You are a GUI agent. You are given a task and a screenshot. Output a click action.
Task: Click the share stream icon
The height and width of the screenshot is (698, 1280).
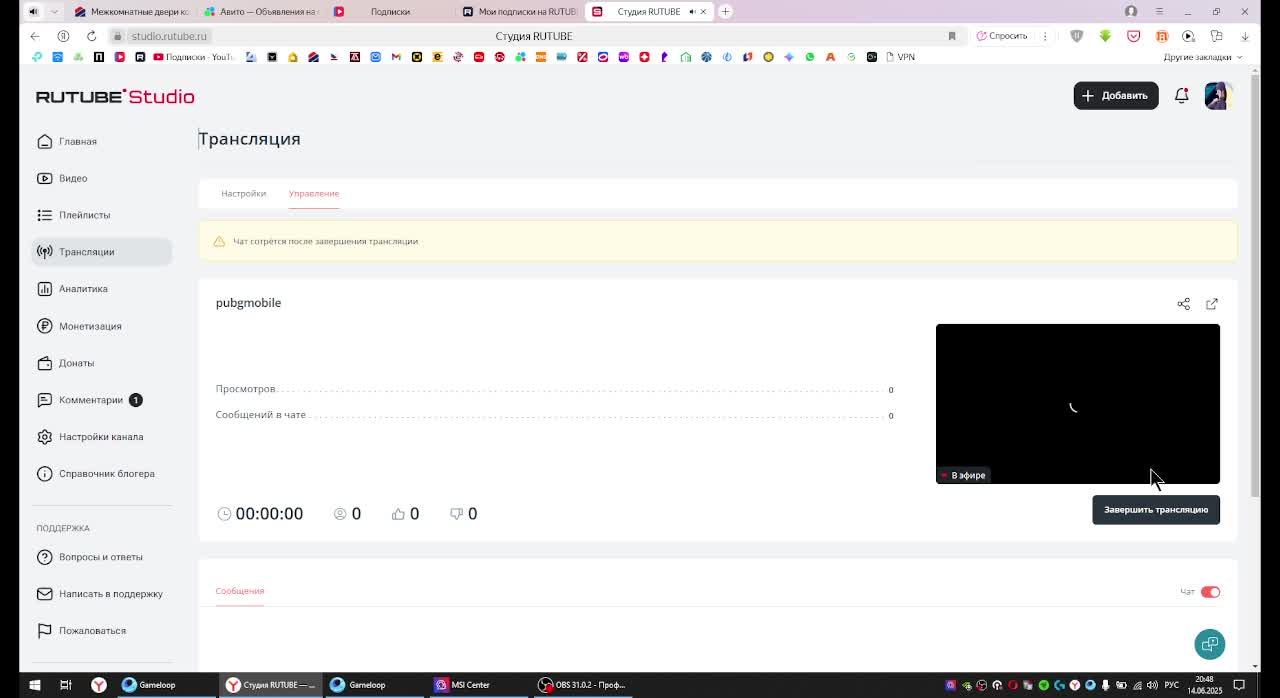pos(1184,304)
